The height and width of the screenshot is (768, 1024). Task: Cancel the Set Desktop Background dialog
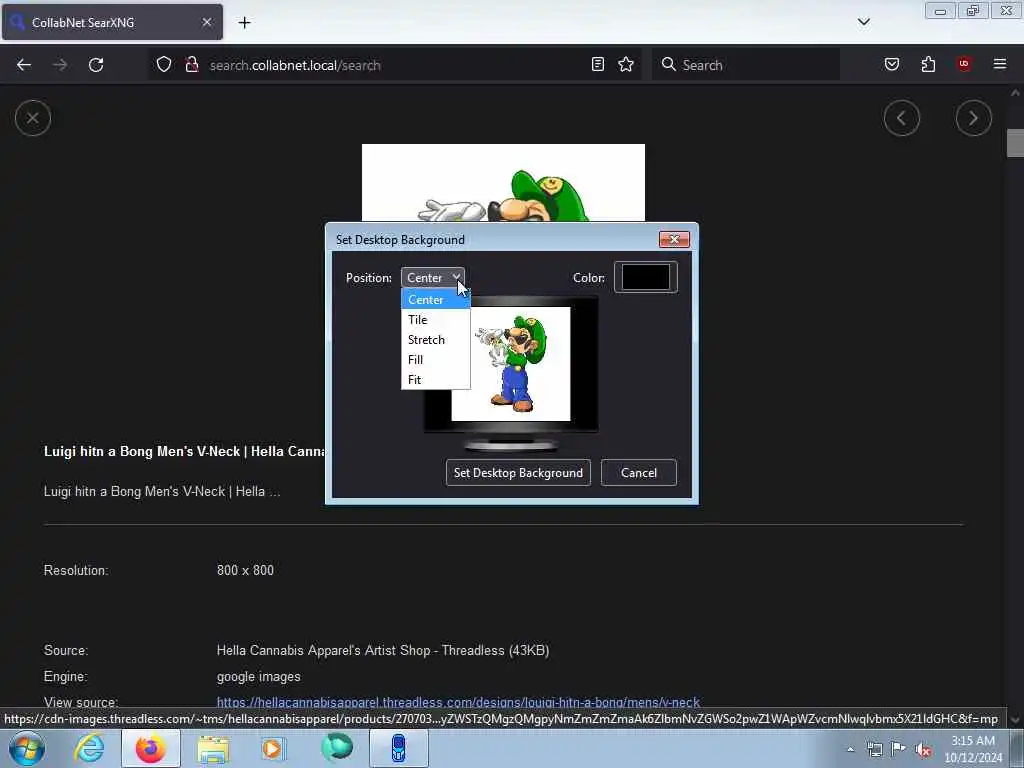click(x=639, y=473)
